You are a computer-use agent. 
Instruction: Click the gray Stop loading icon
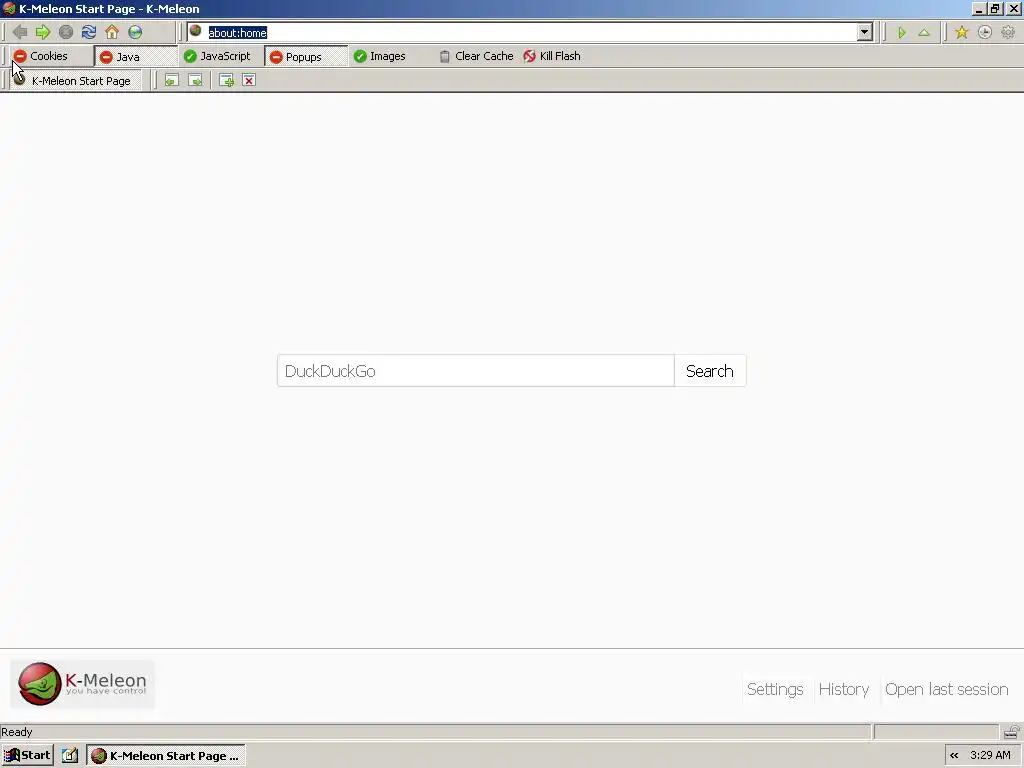(x=66, y=32)
